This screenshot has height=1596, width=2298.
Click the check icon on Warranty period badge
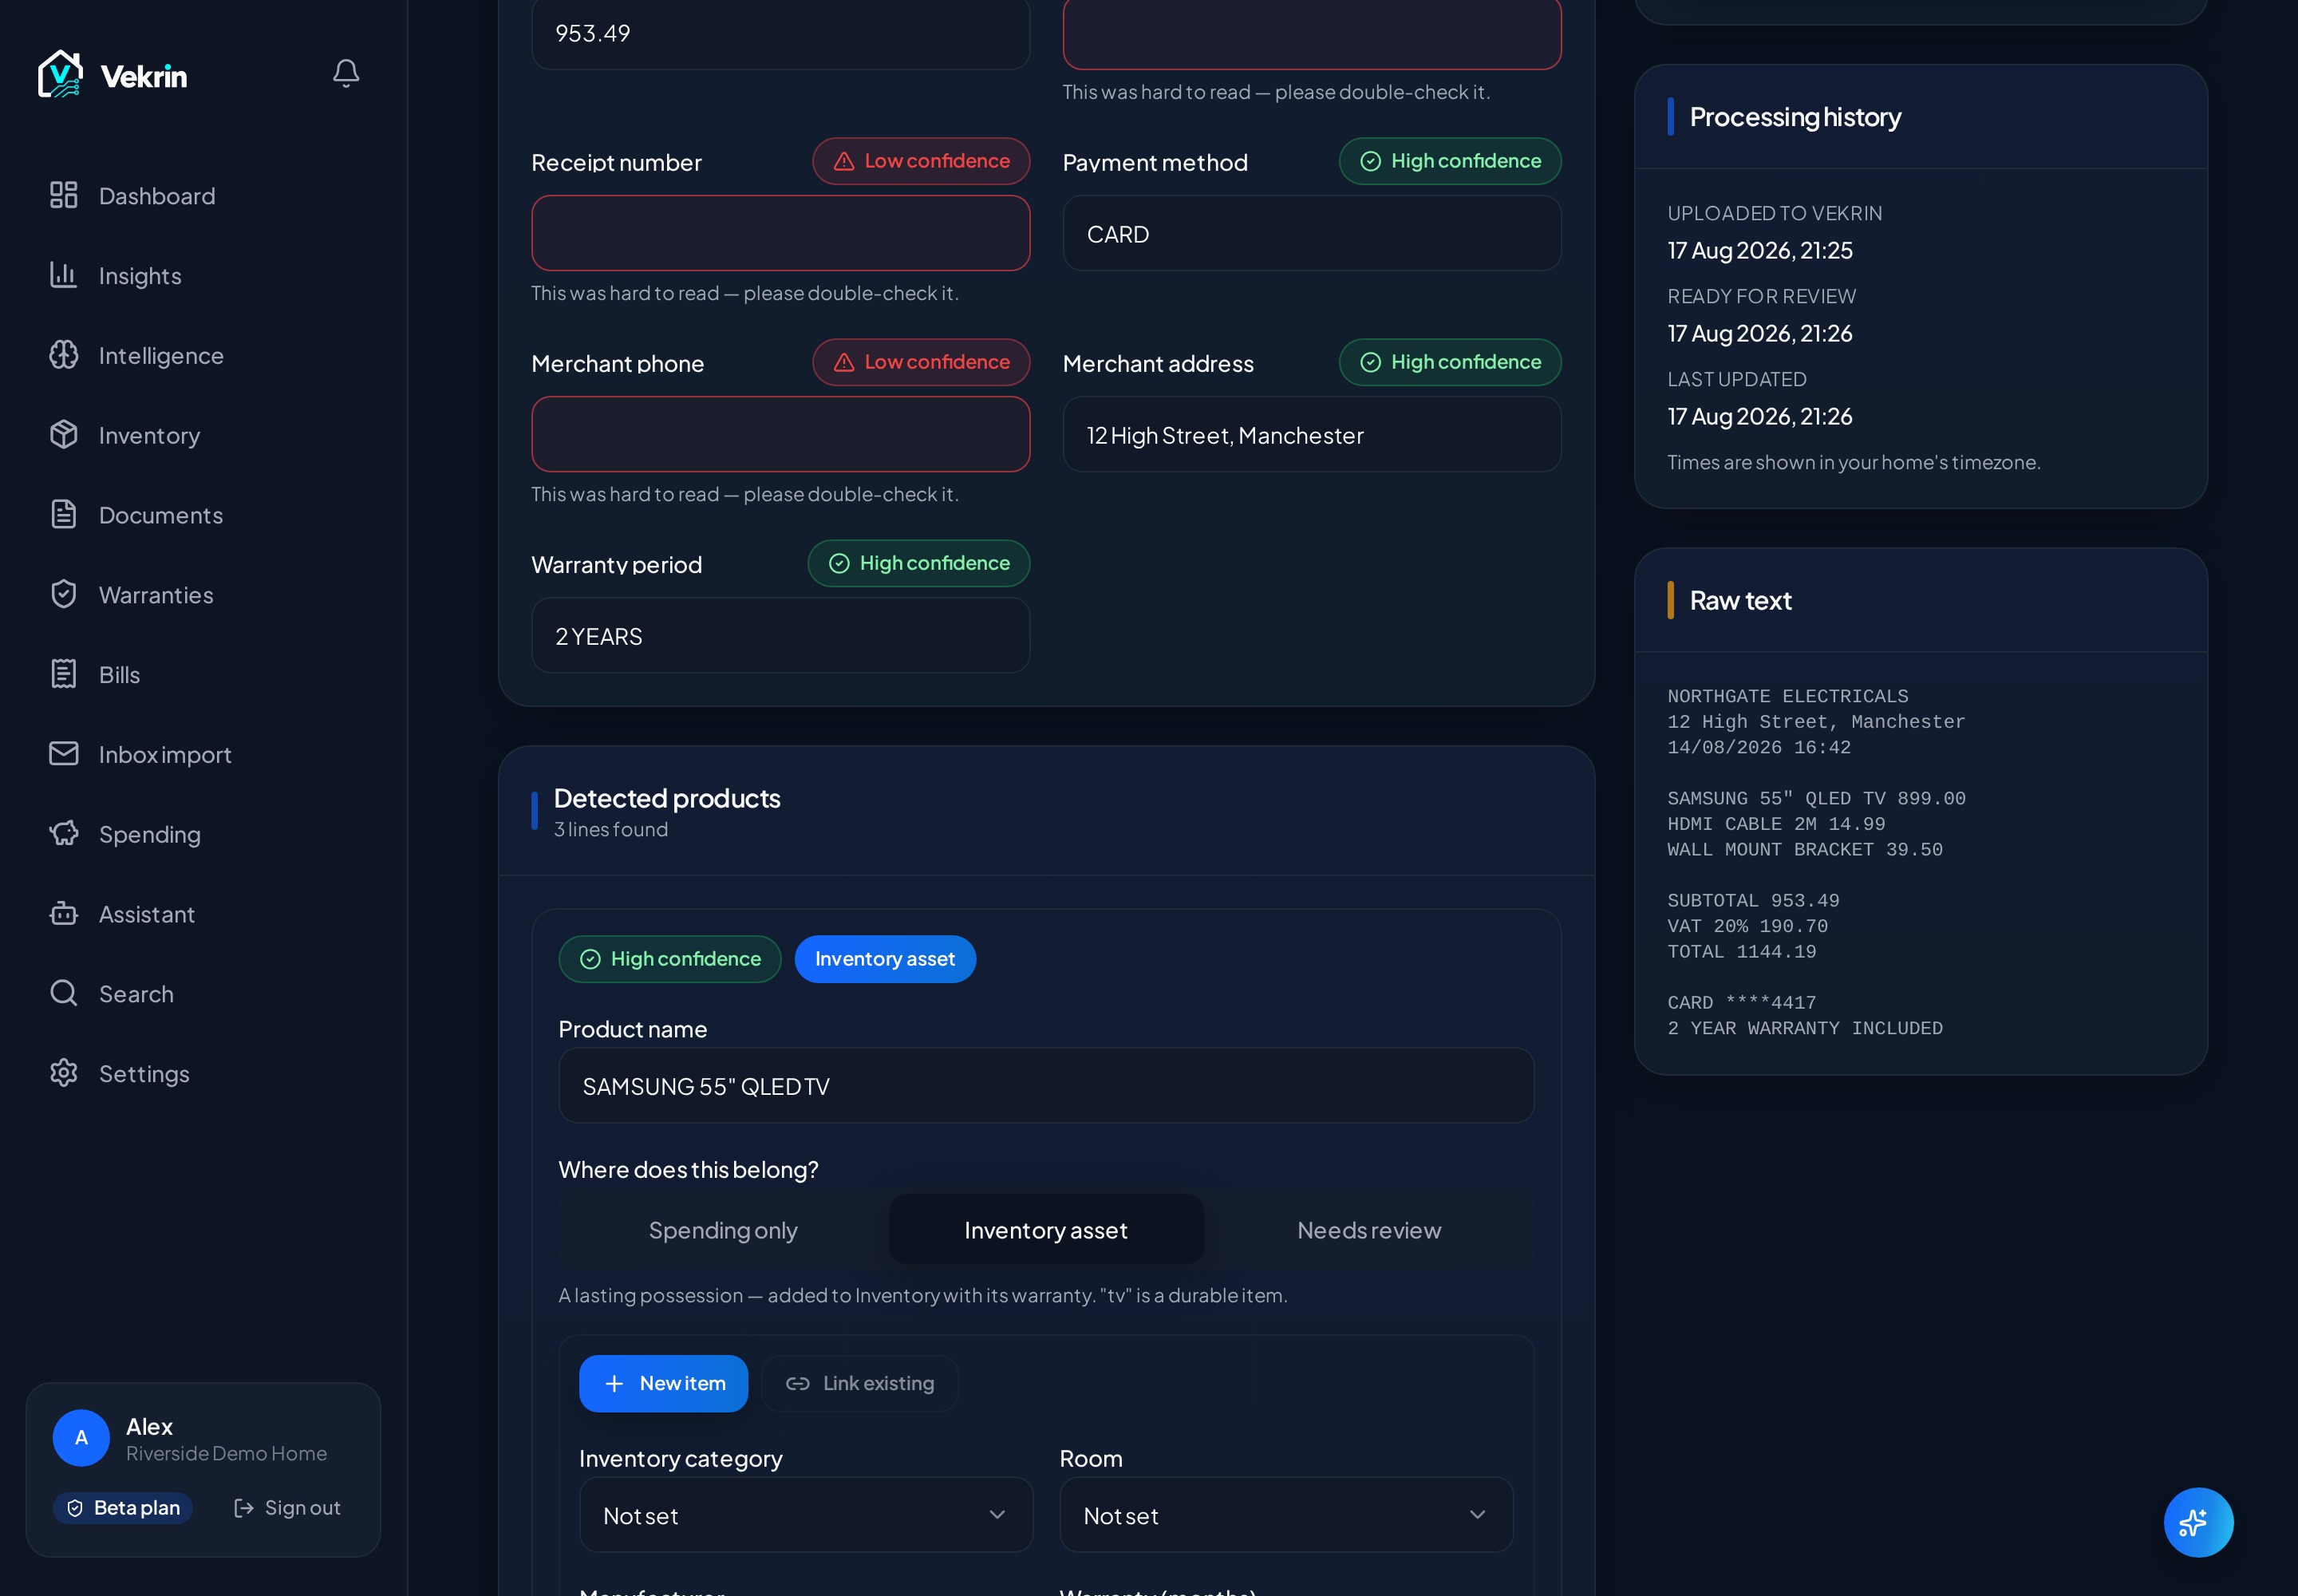click(840, 563)
